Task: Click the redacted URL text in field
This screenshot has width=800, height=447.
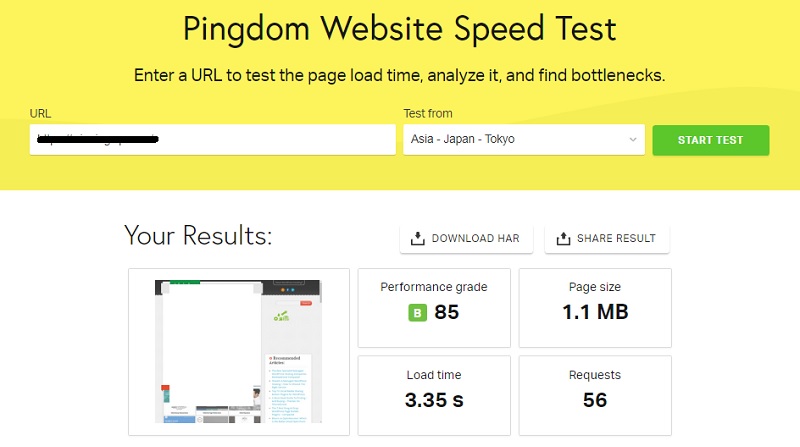Action: click(x=98, y=139)
